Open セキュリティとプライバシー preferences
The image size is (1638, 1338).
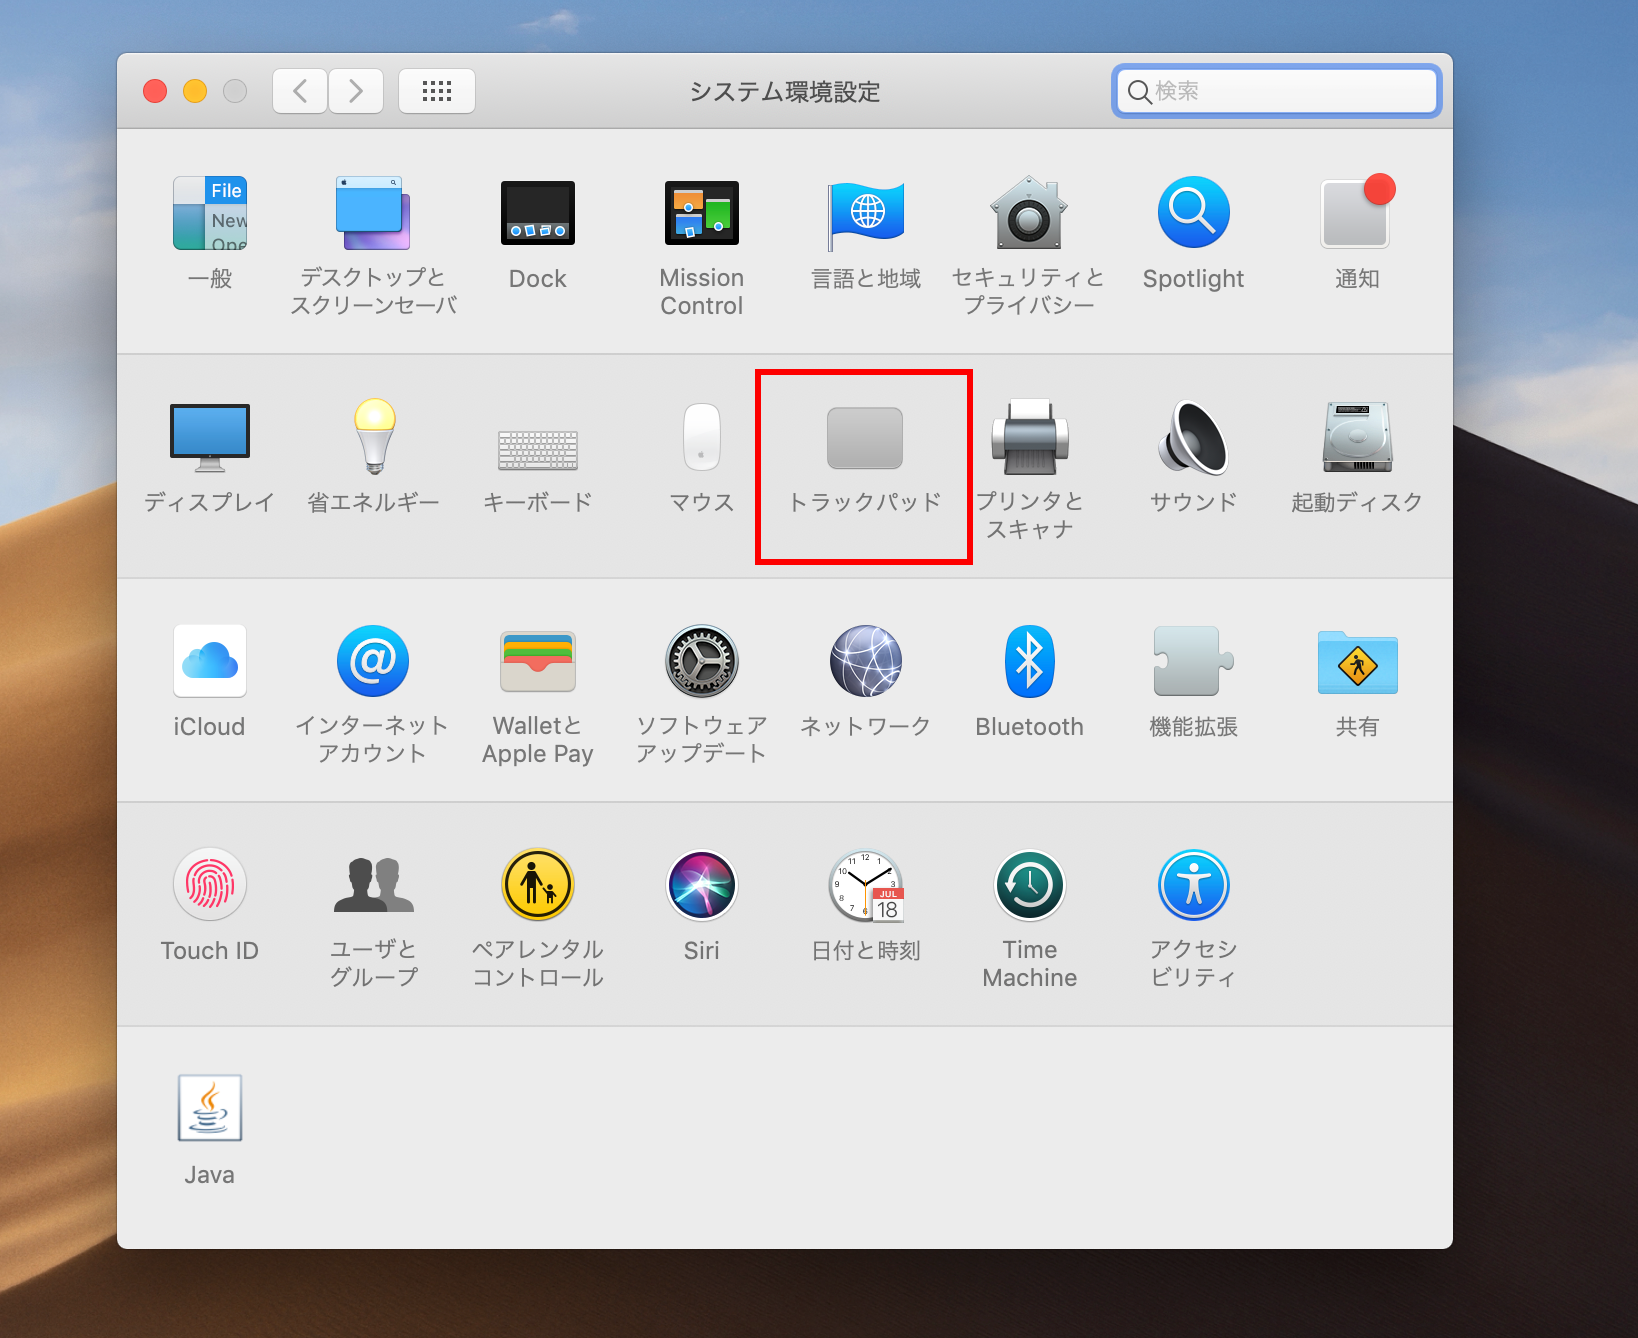pyautogui.click(x=1029, y=213)
